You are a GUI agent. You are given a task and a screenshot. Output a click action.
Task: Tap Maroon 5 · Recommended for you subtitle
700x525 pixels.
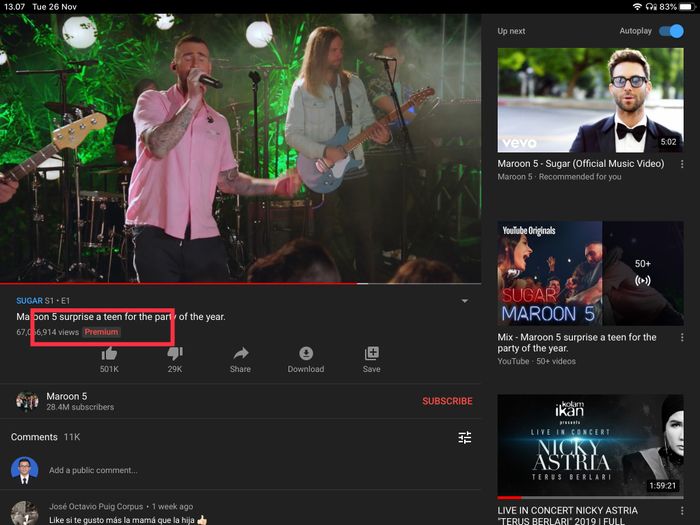(x=559, y=177)
